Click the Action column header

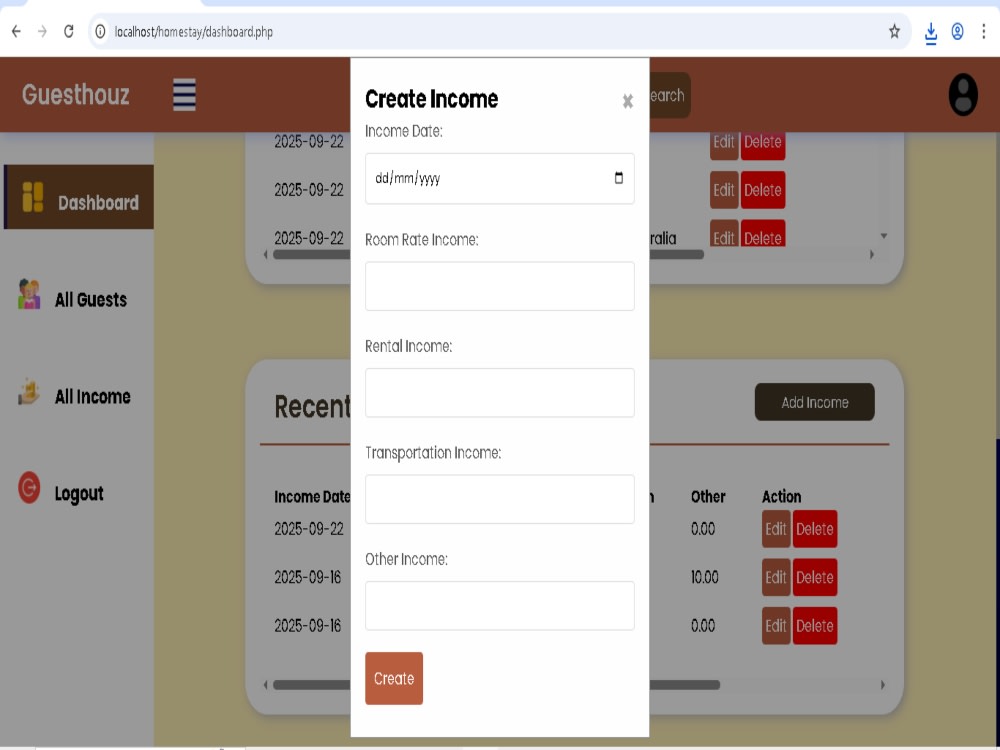[x=781, y=497]
